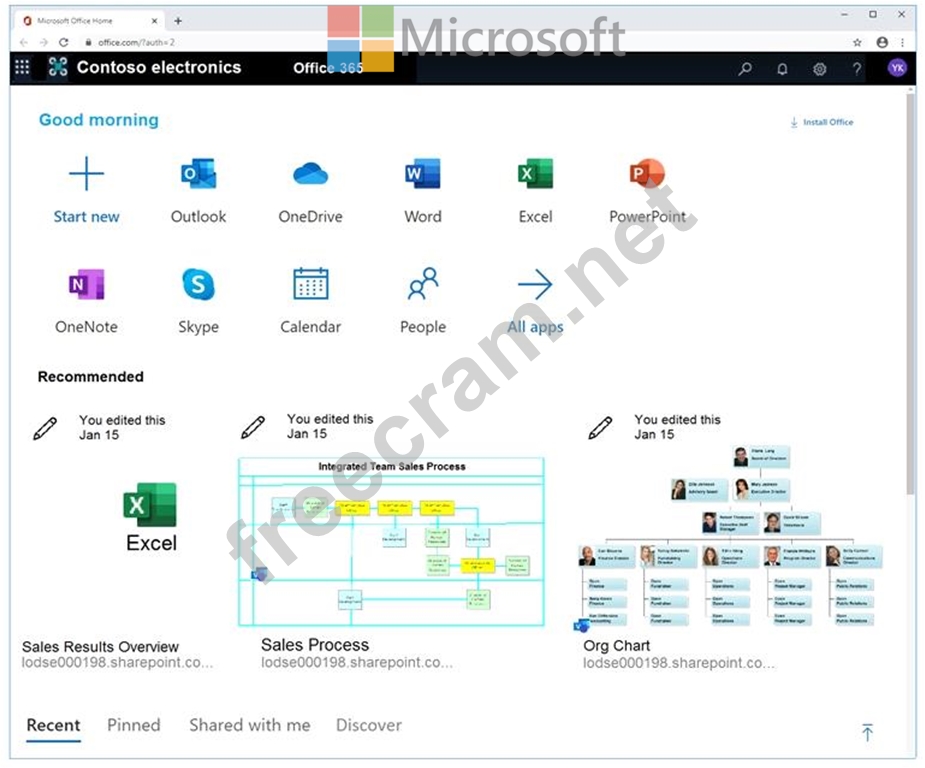Launch Skype app
Image resolution: width=925 pixels, height=768 pixels.
[198, 284]
